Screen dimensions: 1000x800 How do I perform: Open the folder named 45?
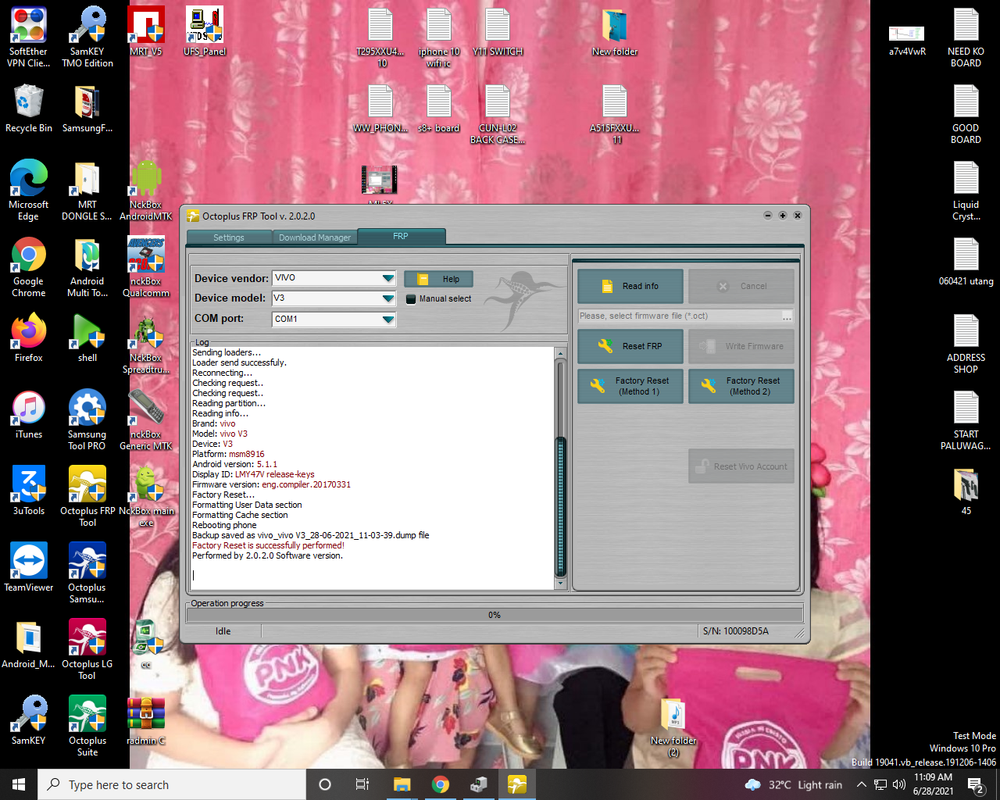(966, 491)
